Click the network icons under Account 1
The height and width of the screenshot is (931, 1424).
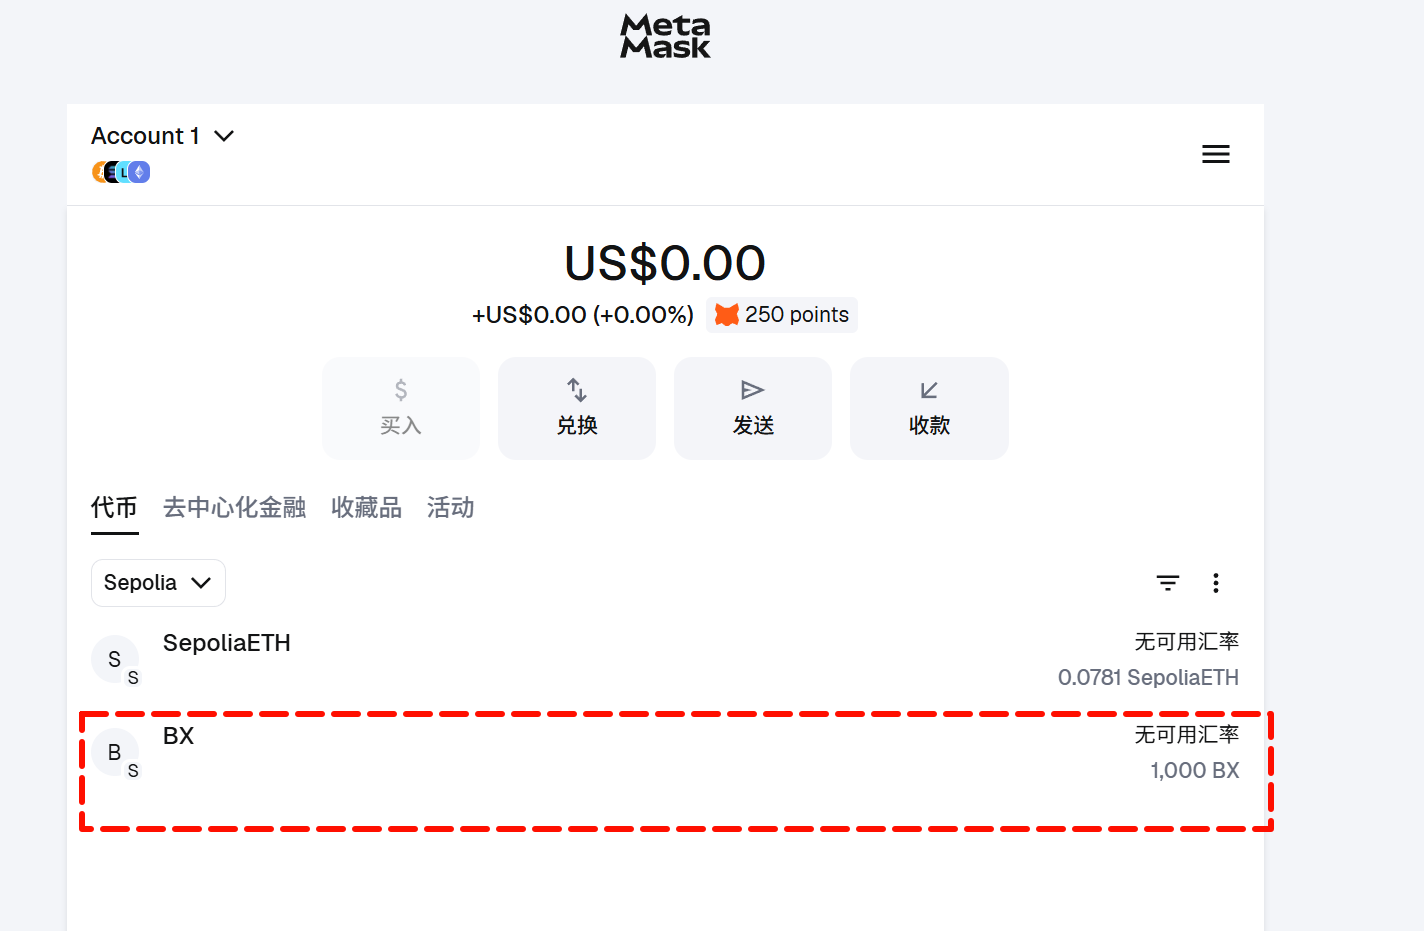pyautogui.click(x=121, y=172)
